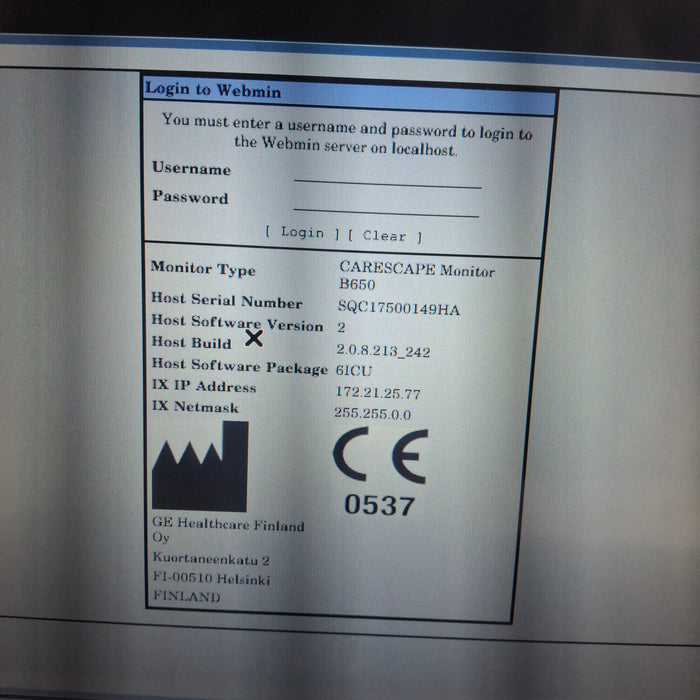Screen dimensions: 700x700
Task: Click the Clear button
Action: pyautogui.click(x=384, y=236)
